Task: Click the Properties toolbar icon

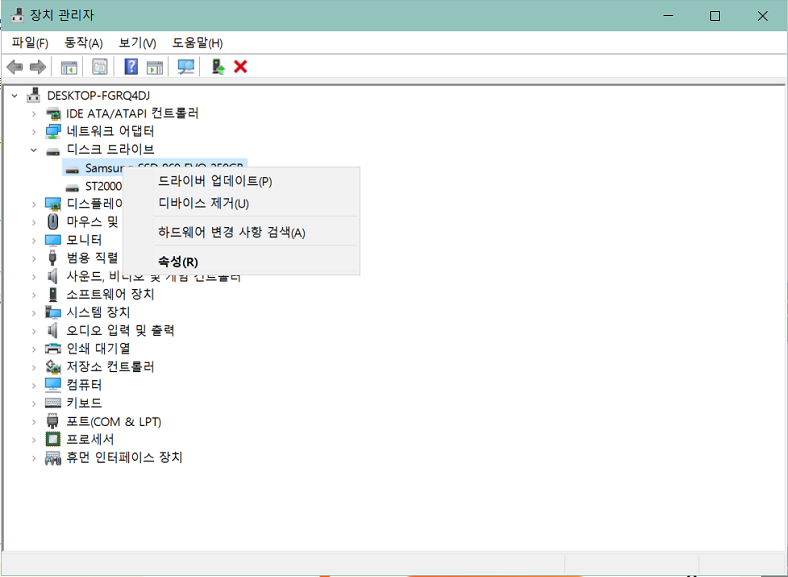Action: (x=100, y=67)
